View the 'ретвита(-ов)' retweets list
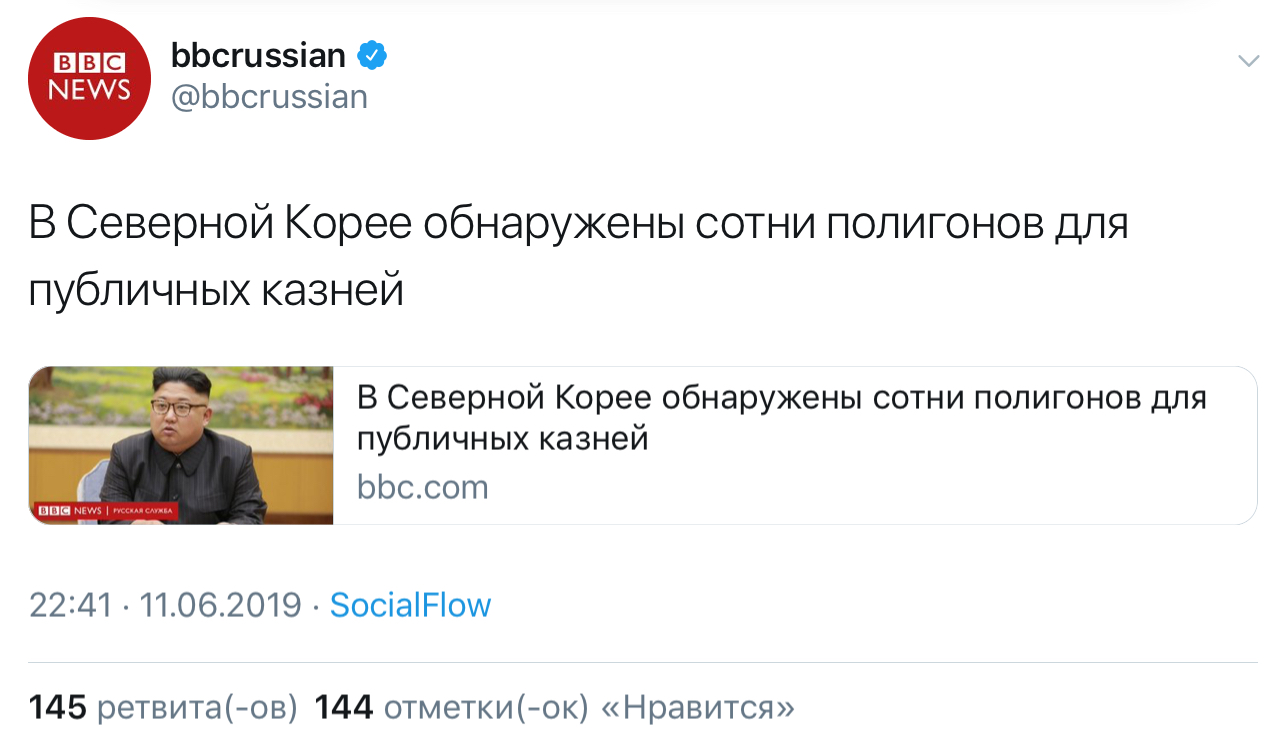1266x748 pixels. tap(197, 708)
